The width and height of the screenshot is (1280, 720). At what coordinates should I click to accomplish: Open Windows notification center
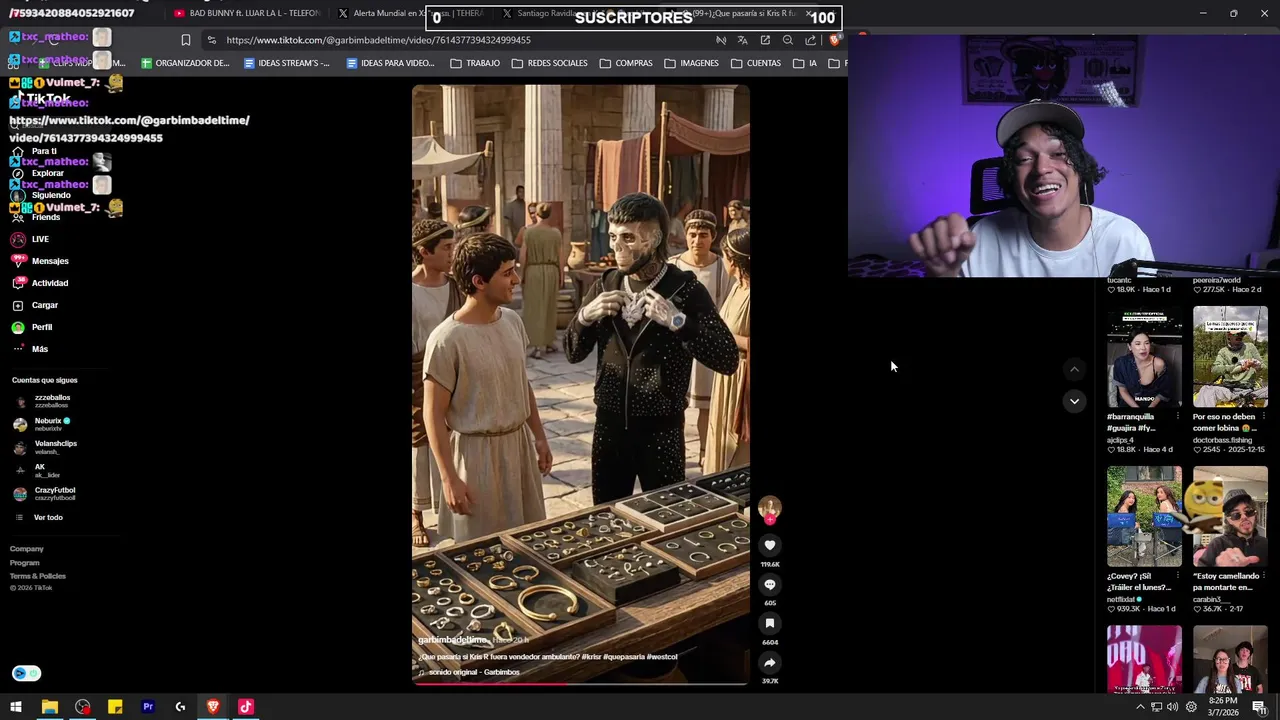pyautogui.click(x=1259, y=707)
